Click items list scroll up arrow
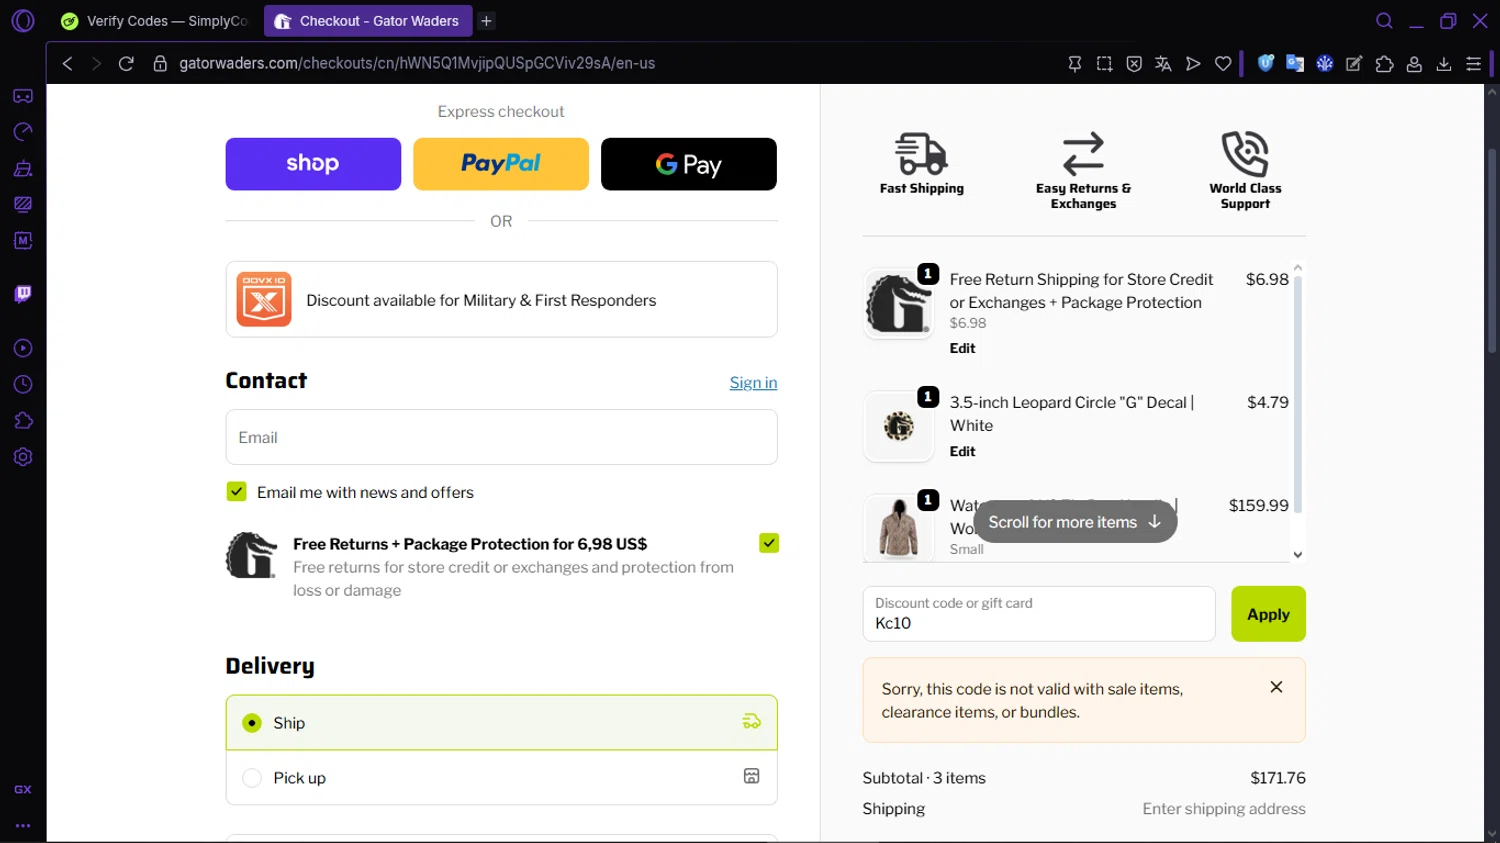This screenshot has height=843, width=1500. coord(1298,267)
